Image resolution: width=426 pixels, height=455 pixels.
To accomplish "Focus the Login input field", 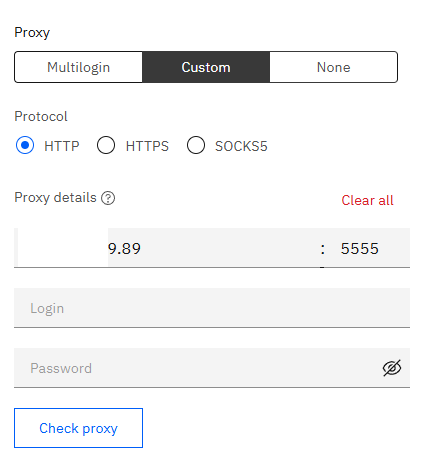I will click(212, 308).
